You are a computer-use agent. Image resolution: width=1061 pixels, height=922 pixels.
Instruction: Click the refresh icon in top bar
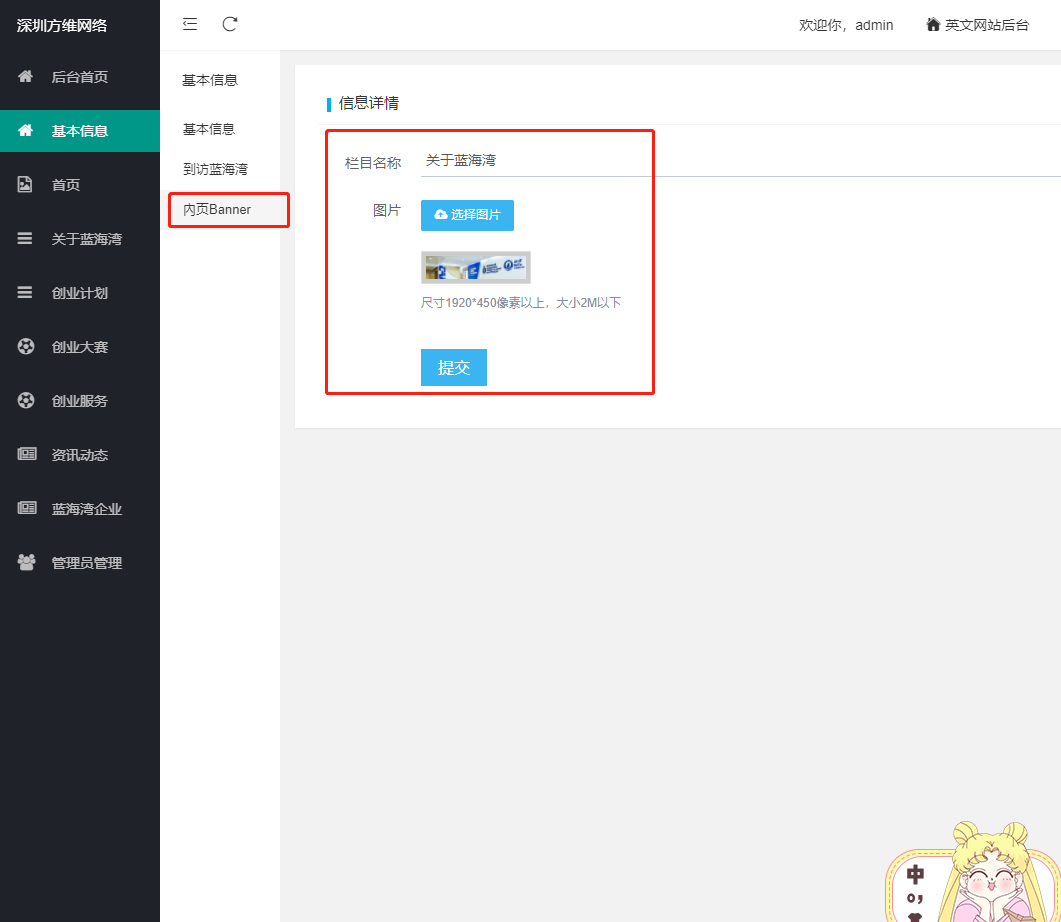coord(230,24)
